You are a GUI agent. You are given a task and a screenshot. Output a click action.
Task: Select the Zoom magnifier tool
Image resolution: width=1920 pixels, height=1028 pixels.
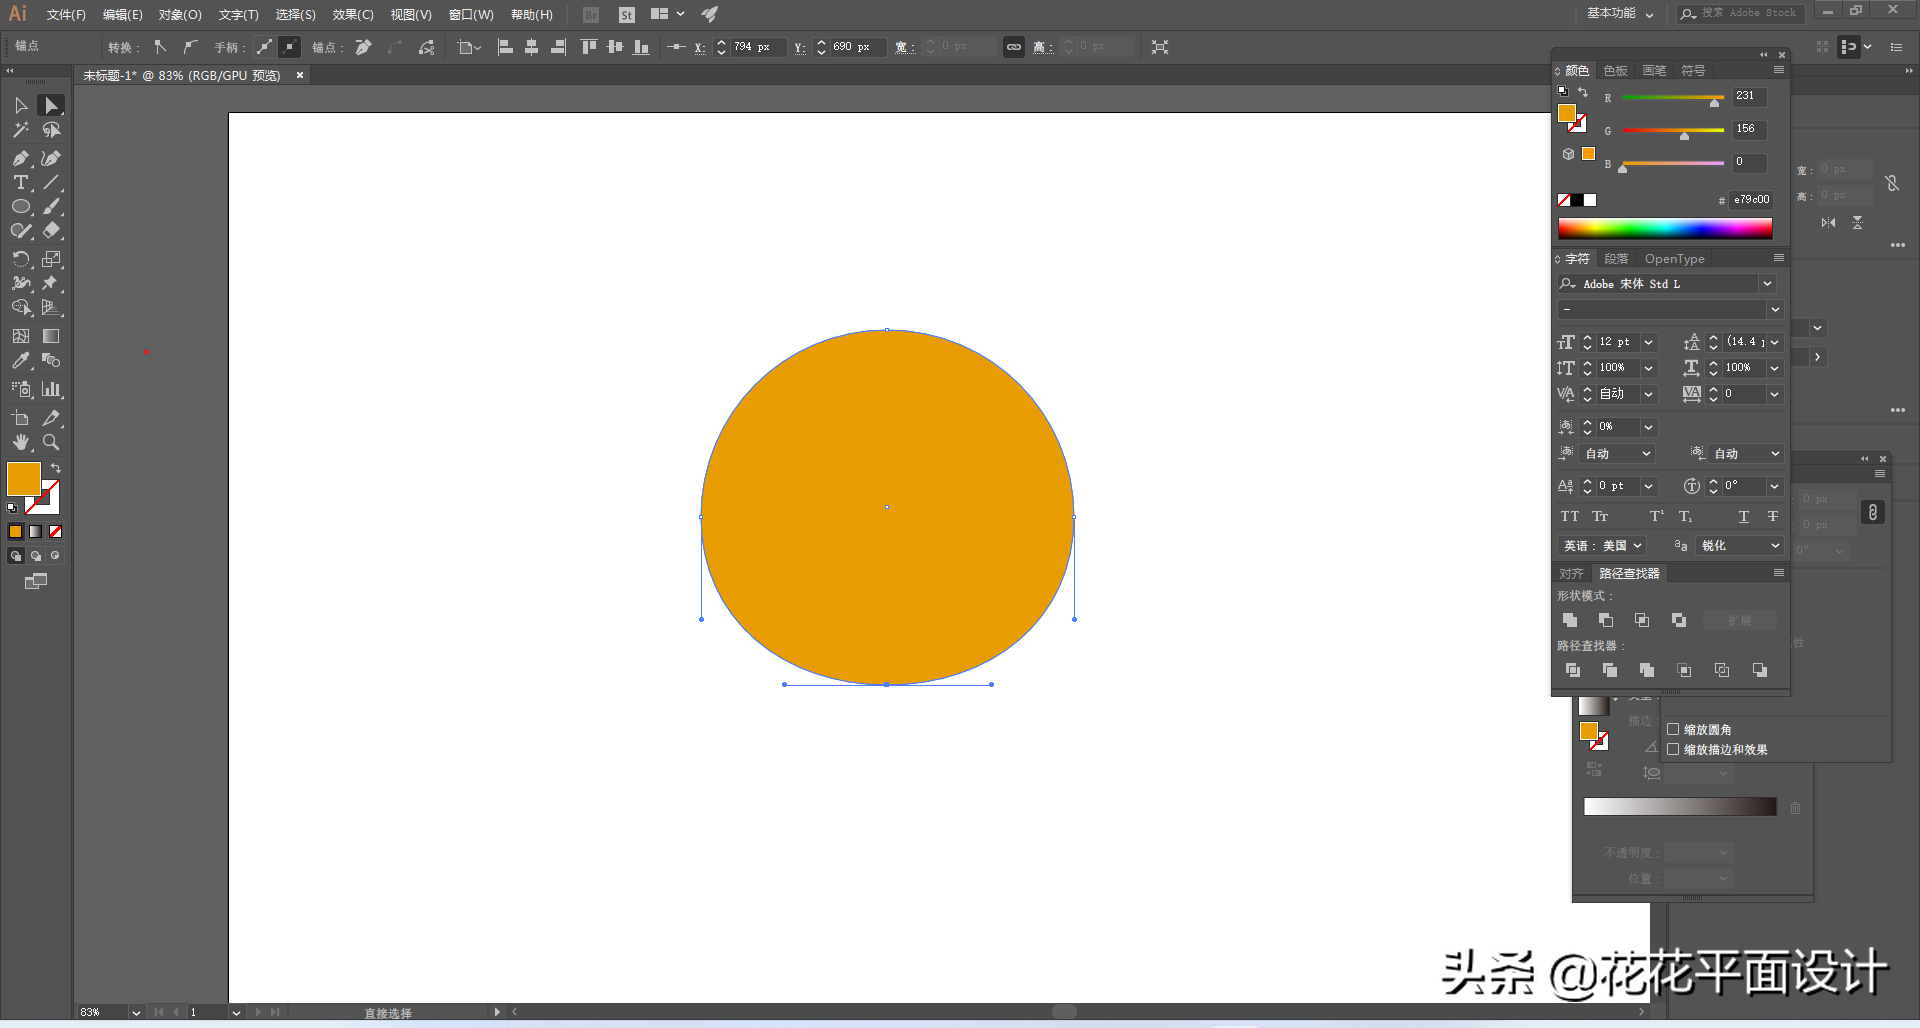pyautogui.click(x=51, y=442)
